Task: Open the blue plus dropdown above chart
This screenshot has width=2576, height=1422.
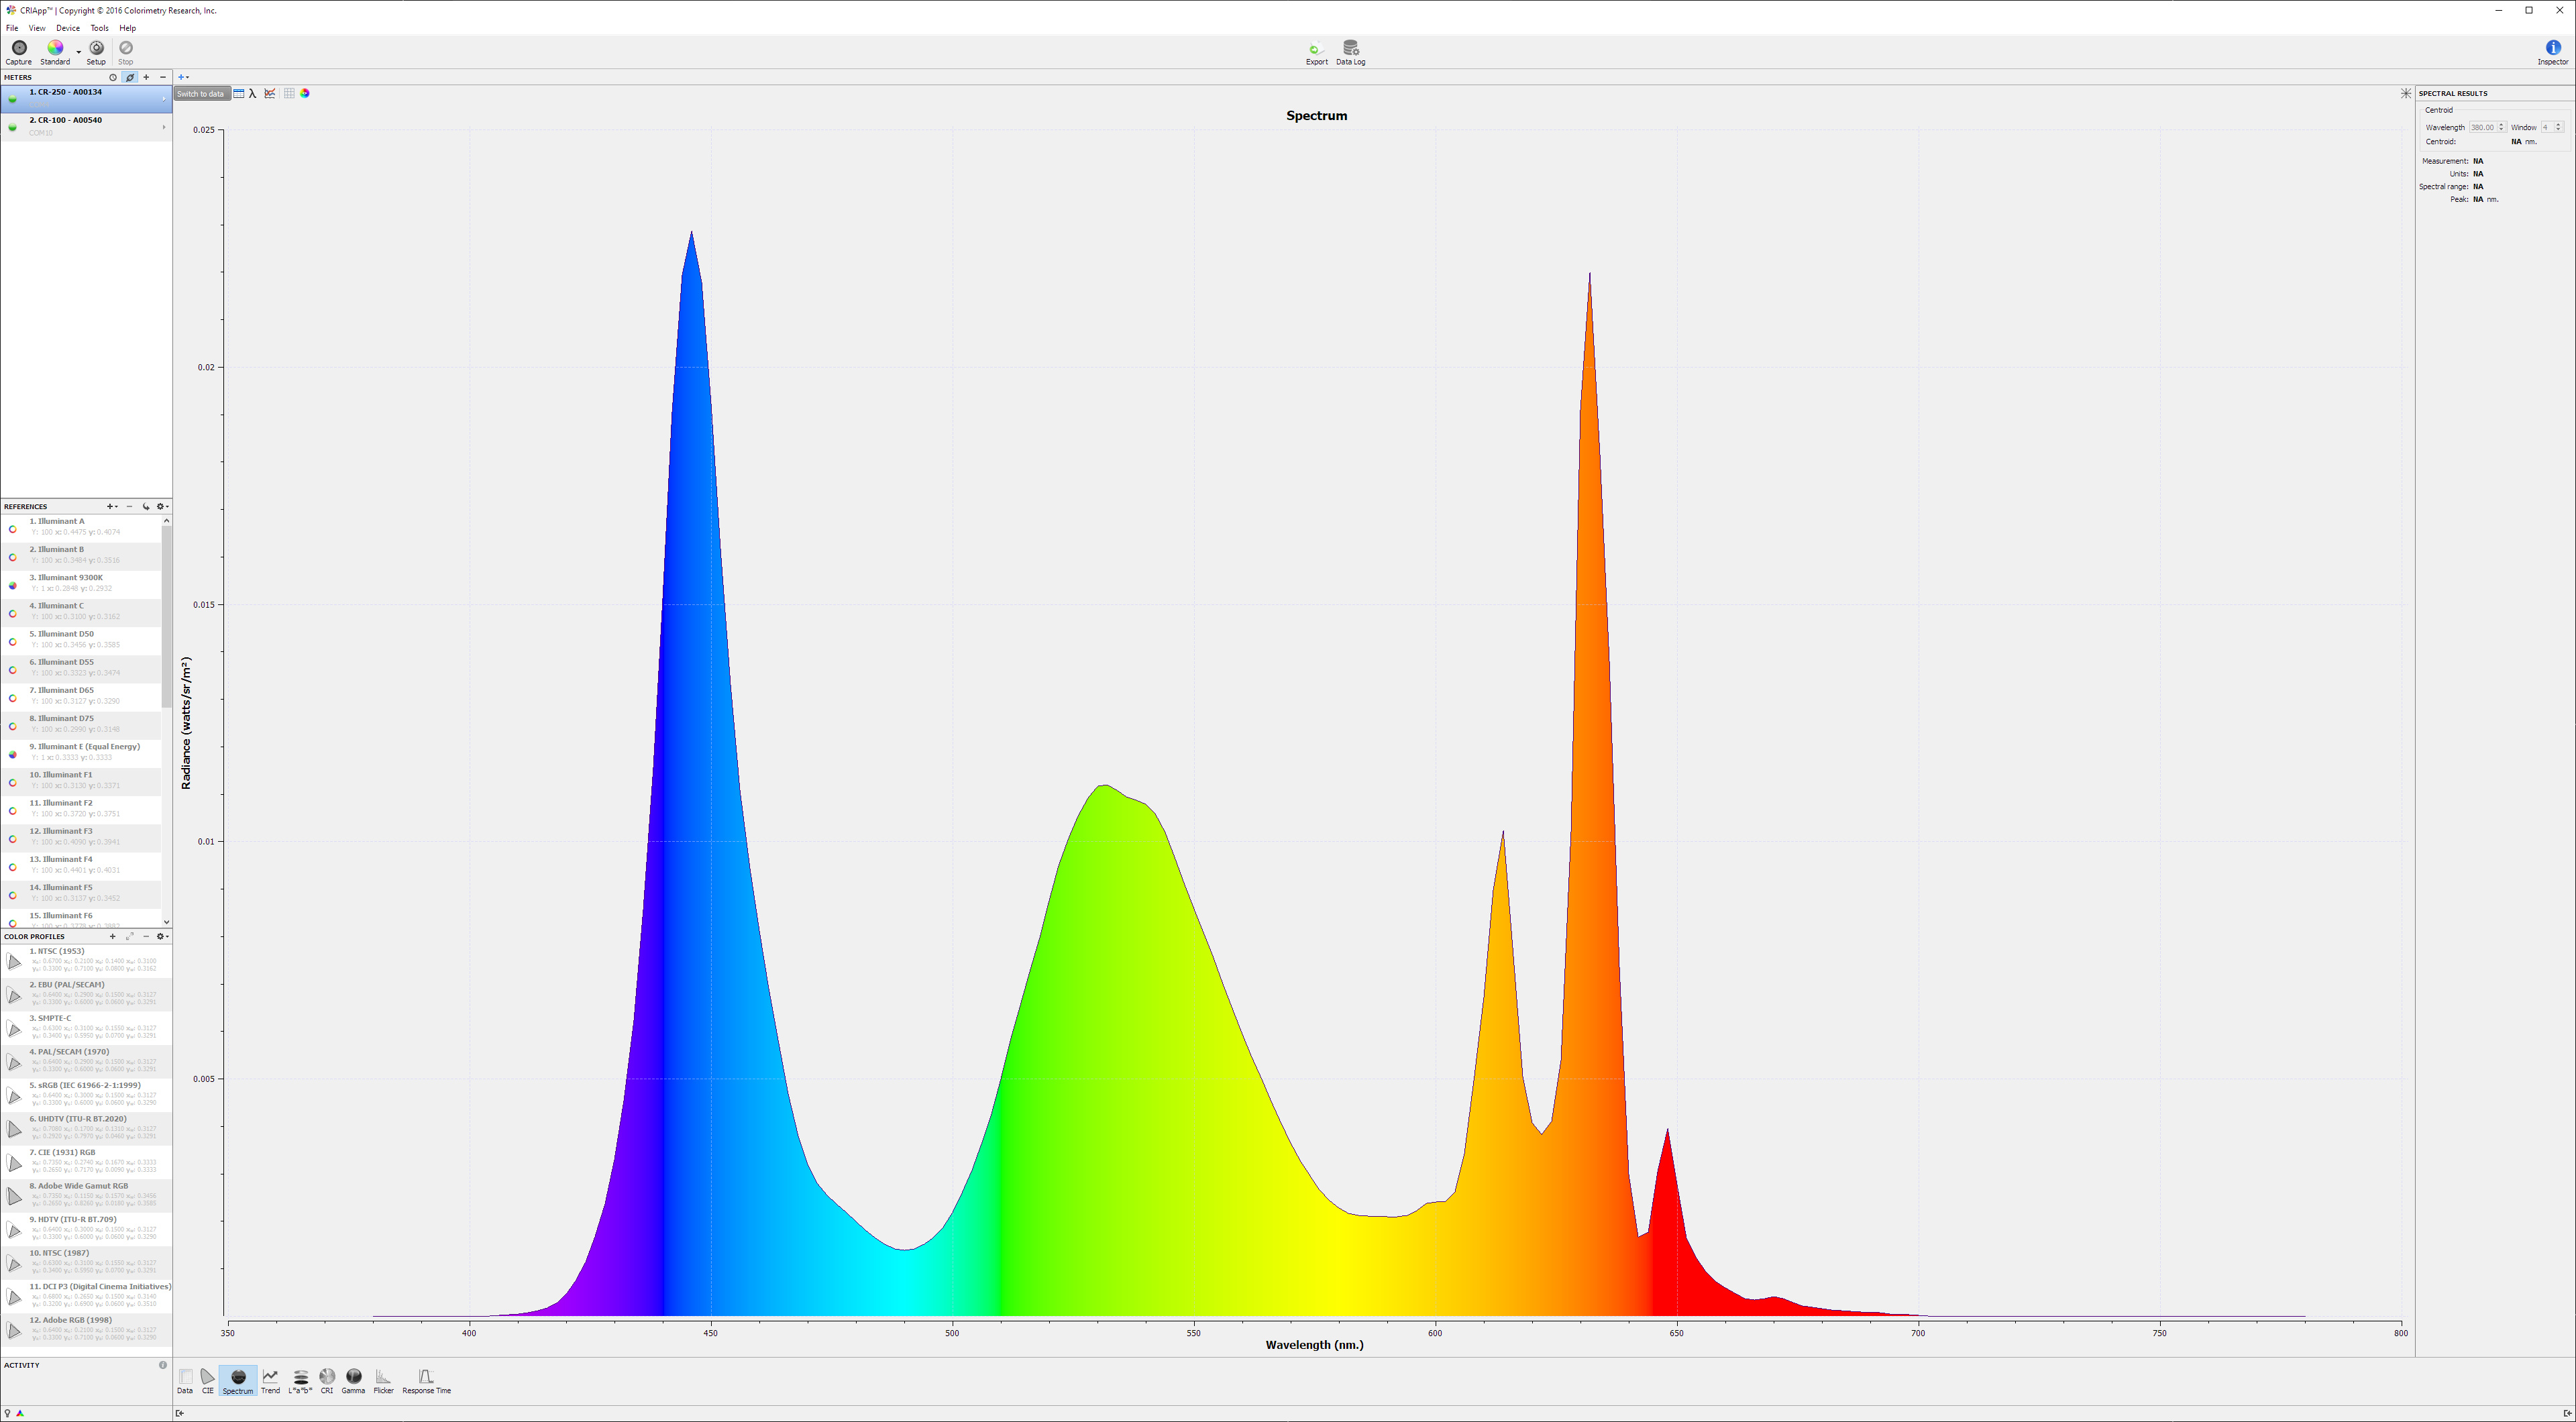Action: (183, 77)
